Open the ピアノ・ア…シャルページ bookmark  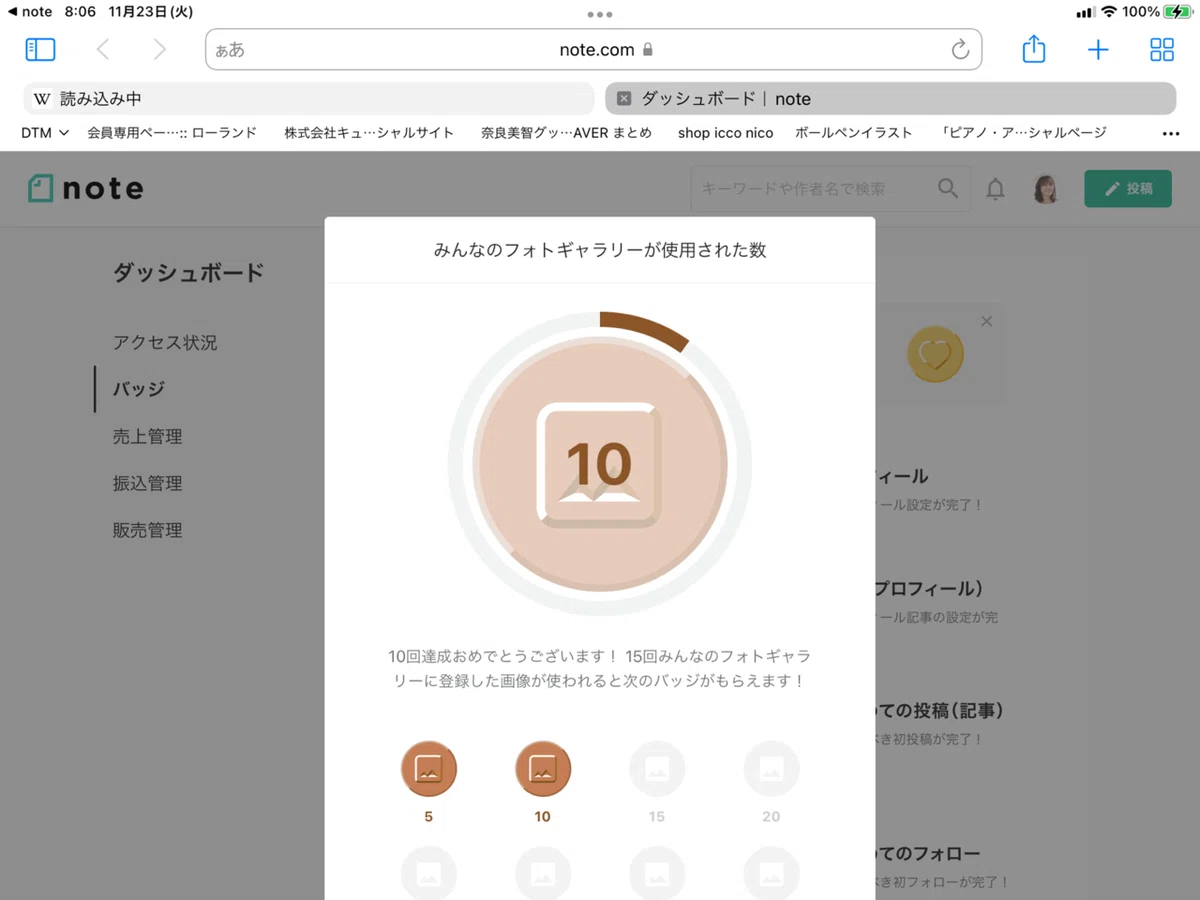coord(1024,132)
